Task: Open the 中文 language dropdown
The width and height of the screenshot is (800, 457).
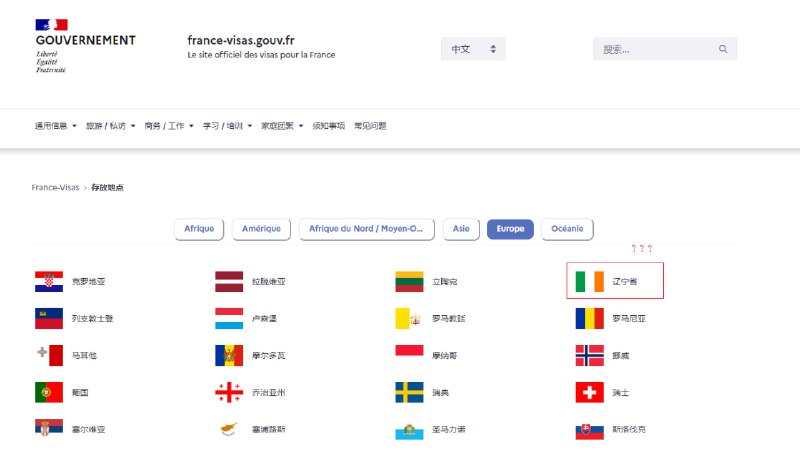Action: tap(473, 49)
